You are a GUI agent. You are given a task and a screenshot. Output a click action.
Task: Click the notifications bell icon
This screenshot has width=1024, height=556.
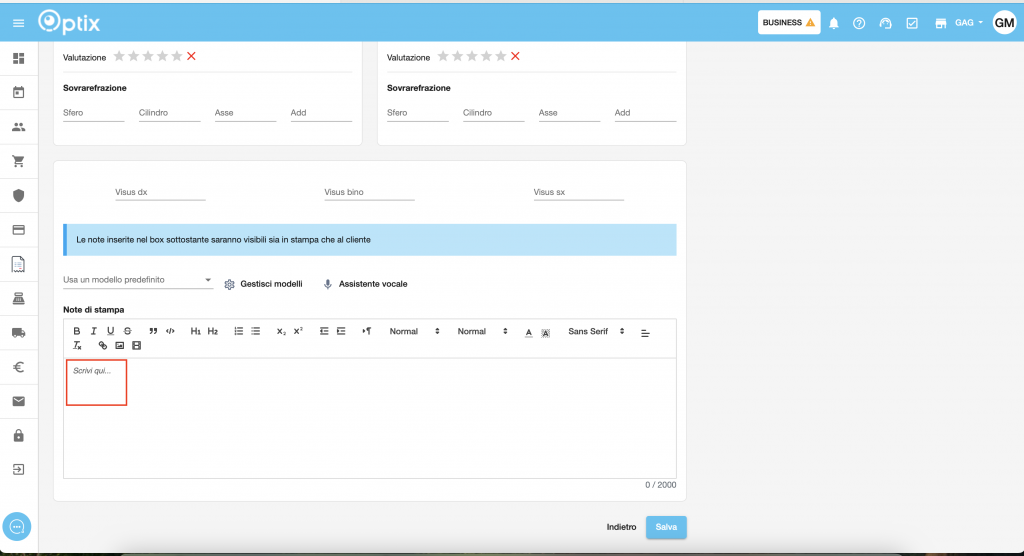(834, 23)
